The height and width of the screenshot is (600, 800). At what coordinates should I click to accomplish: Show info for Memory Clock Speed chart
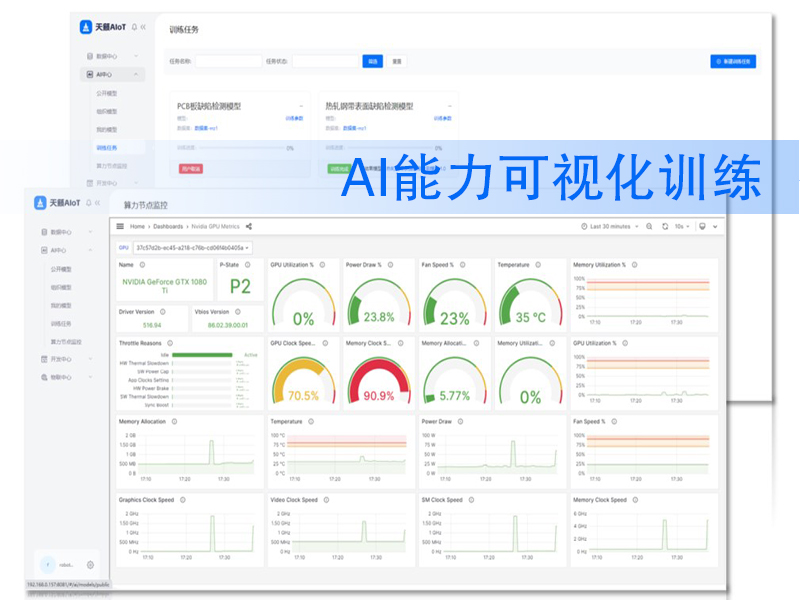[x=635, y=500]
